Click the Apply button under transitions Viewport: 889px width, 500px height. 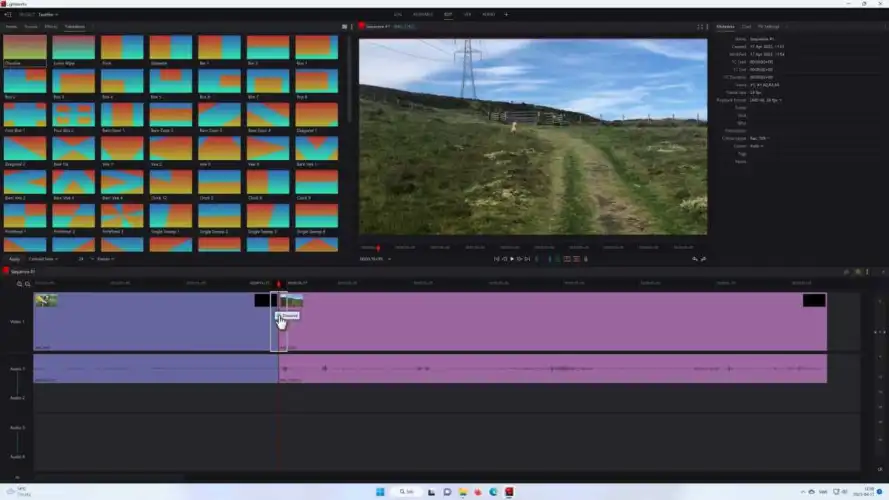point(14,259)
